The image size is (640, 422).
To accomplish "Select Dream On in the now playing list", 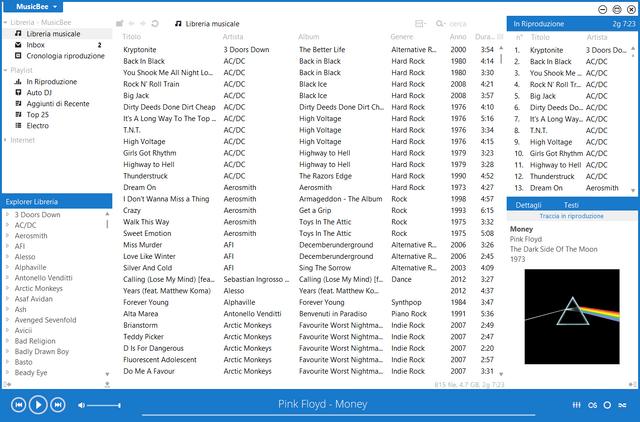I will point(546,188).
